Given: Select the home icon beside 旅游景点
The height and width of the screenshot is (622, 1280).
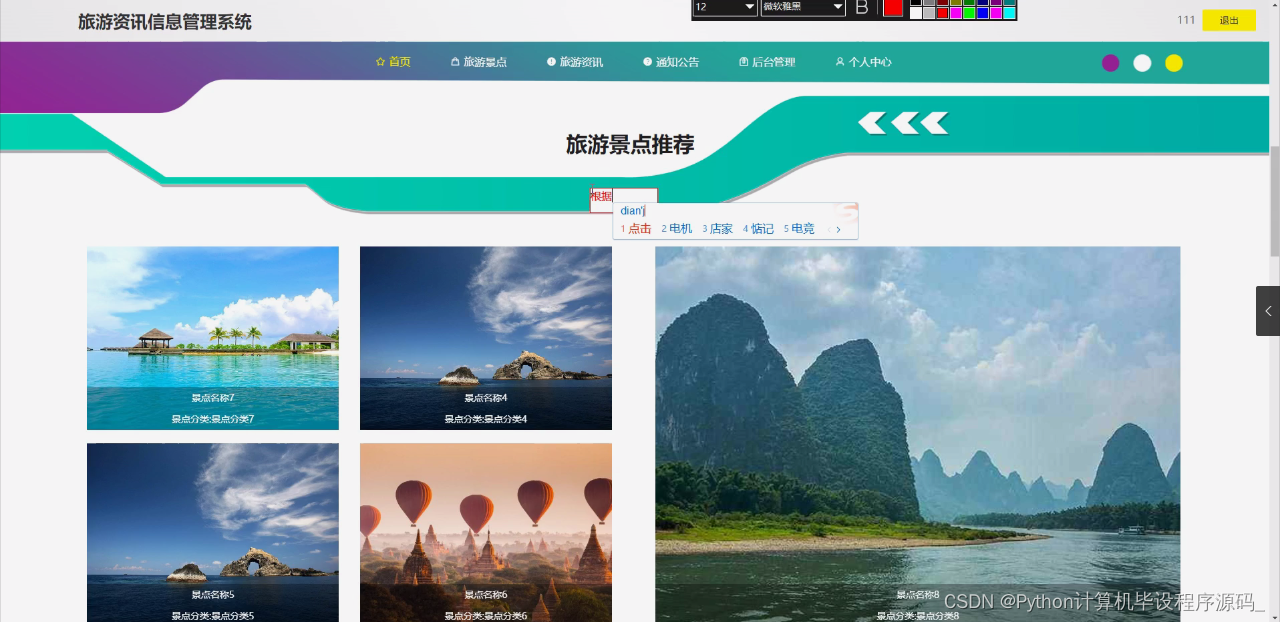Looking at the screenshot, I should pyautogui.click(x=454, y=61).
